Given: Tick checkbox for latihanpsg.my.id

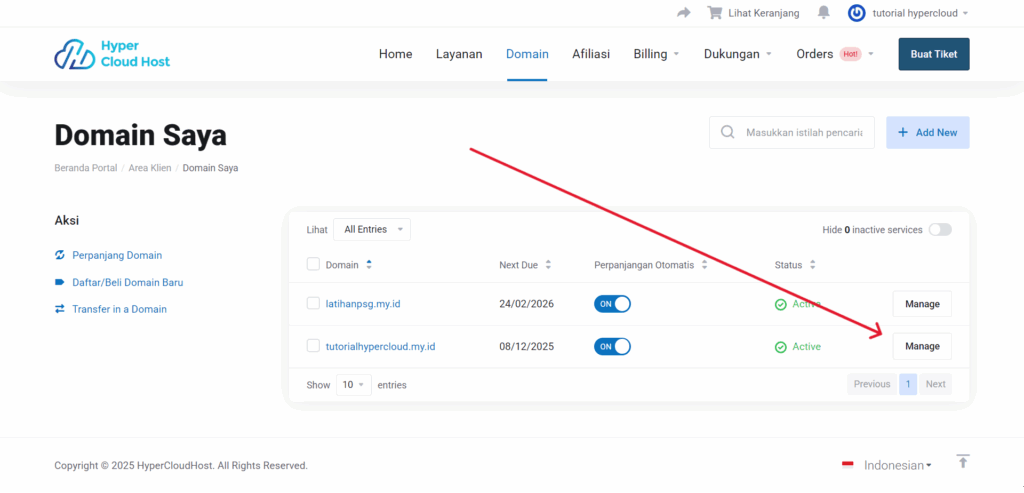Looking at the screenshot, I should pyautogui.click(x=313, y=304).
